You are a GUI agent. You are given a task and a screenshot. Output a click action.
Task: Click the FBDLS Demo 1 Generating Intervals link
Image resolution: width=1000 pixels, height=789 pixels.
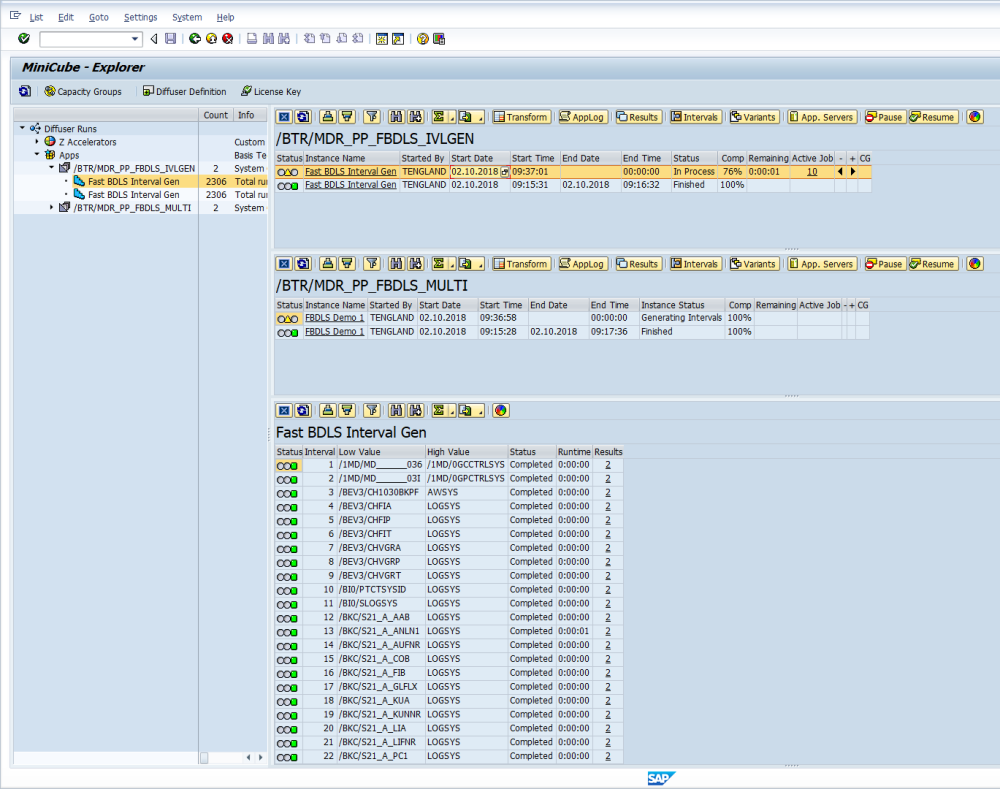[x=334, y=318]
